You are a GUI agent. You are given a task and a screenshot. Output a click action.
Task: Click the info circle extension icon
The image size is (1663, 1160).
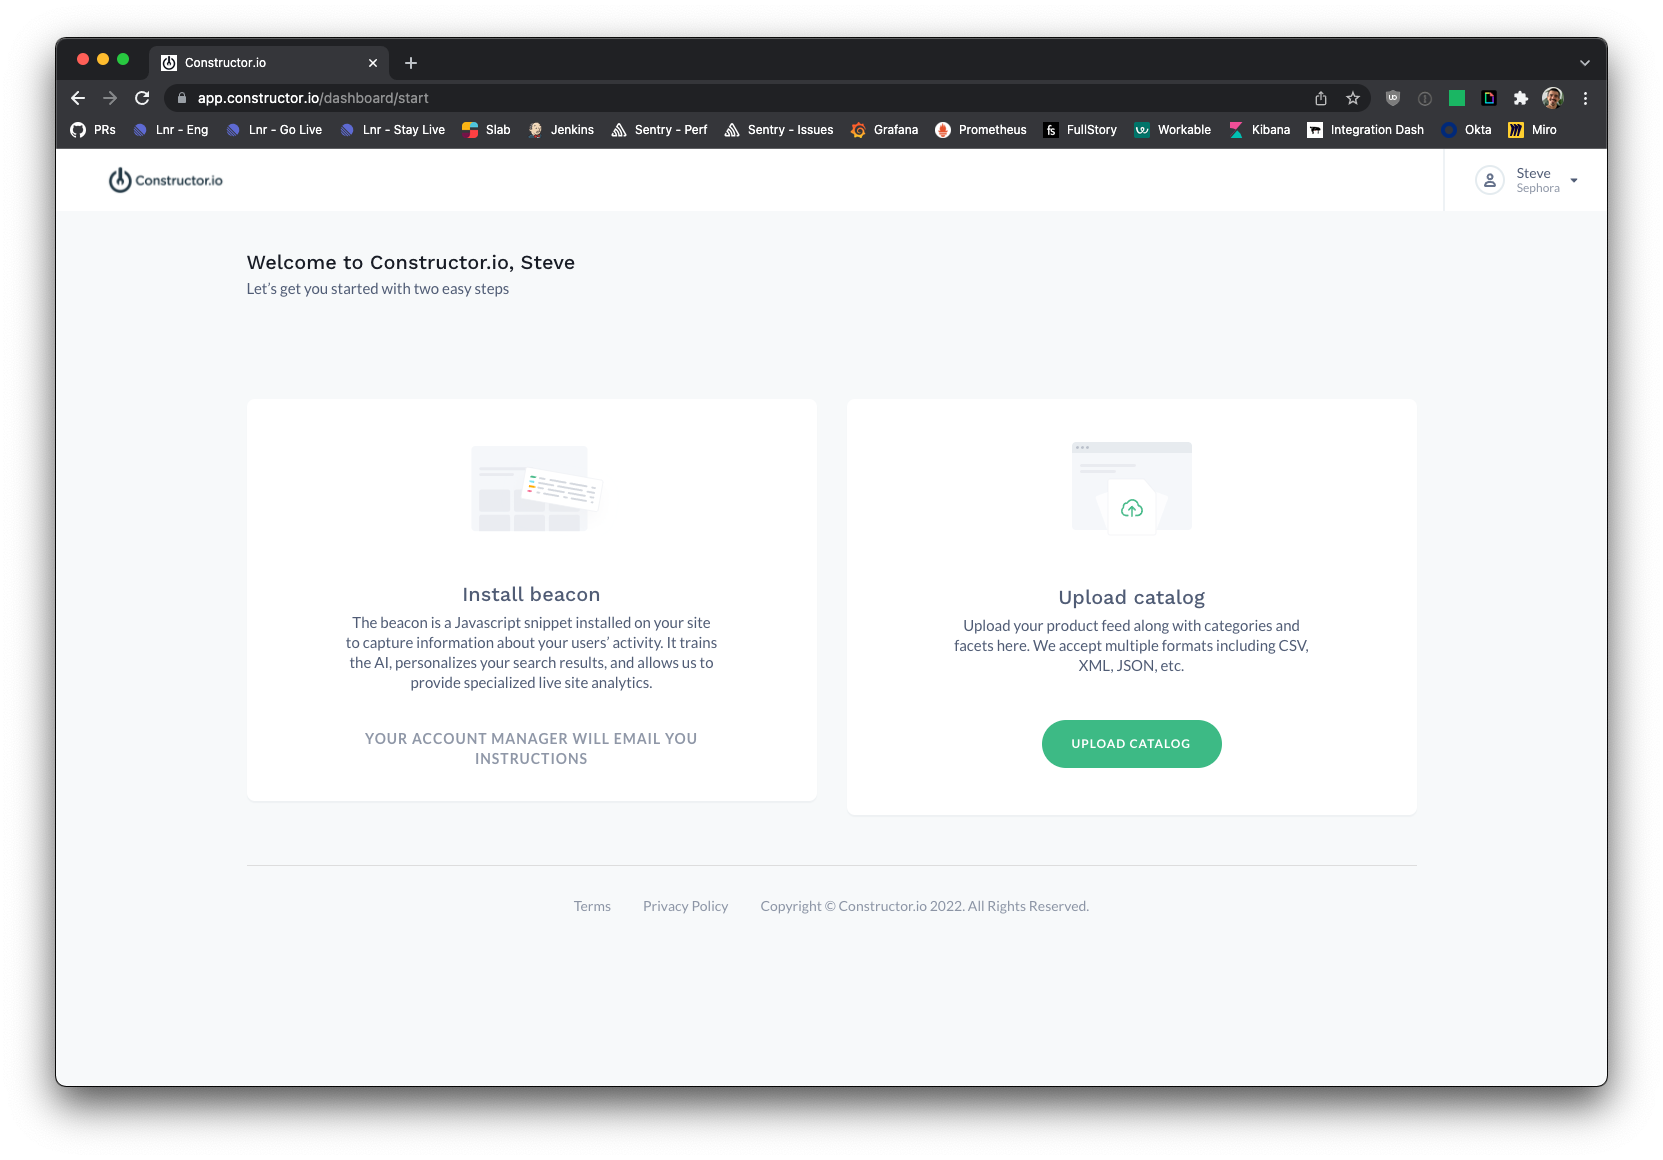tap(1424, 98)
